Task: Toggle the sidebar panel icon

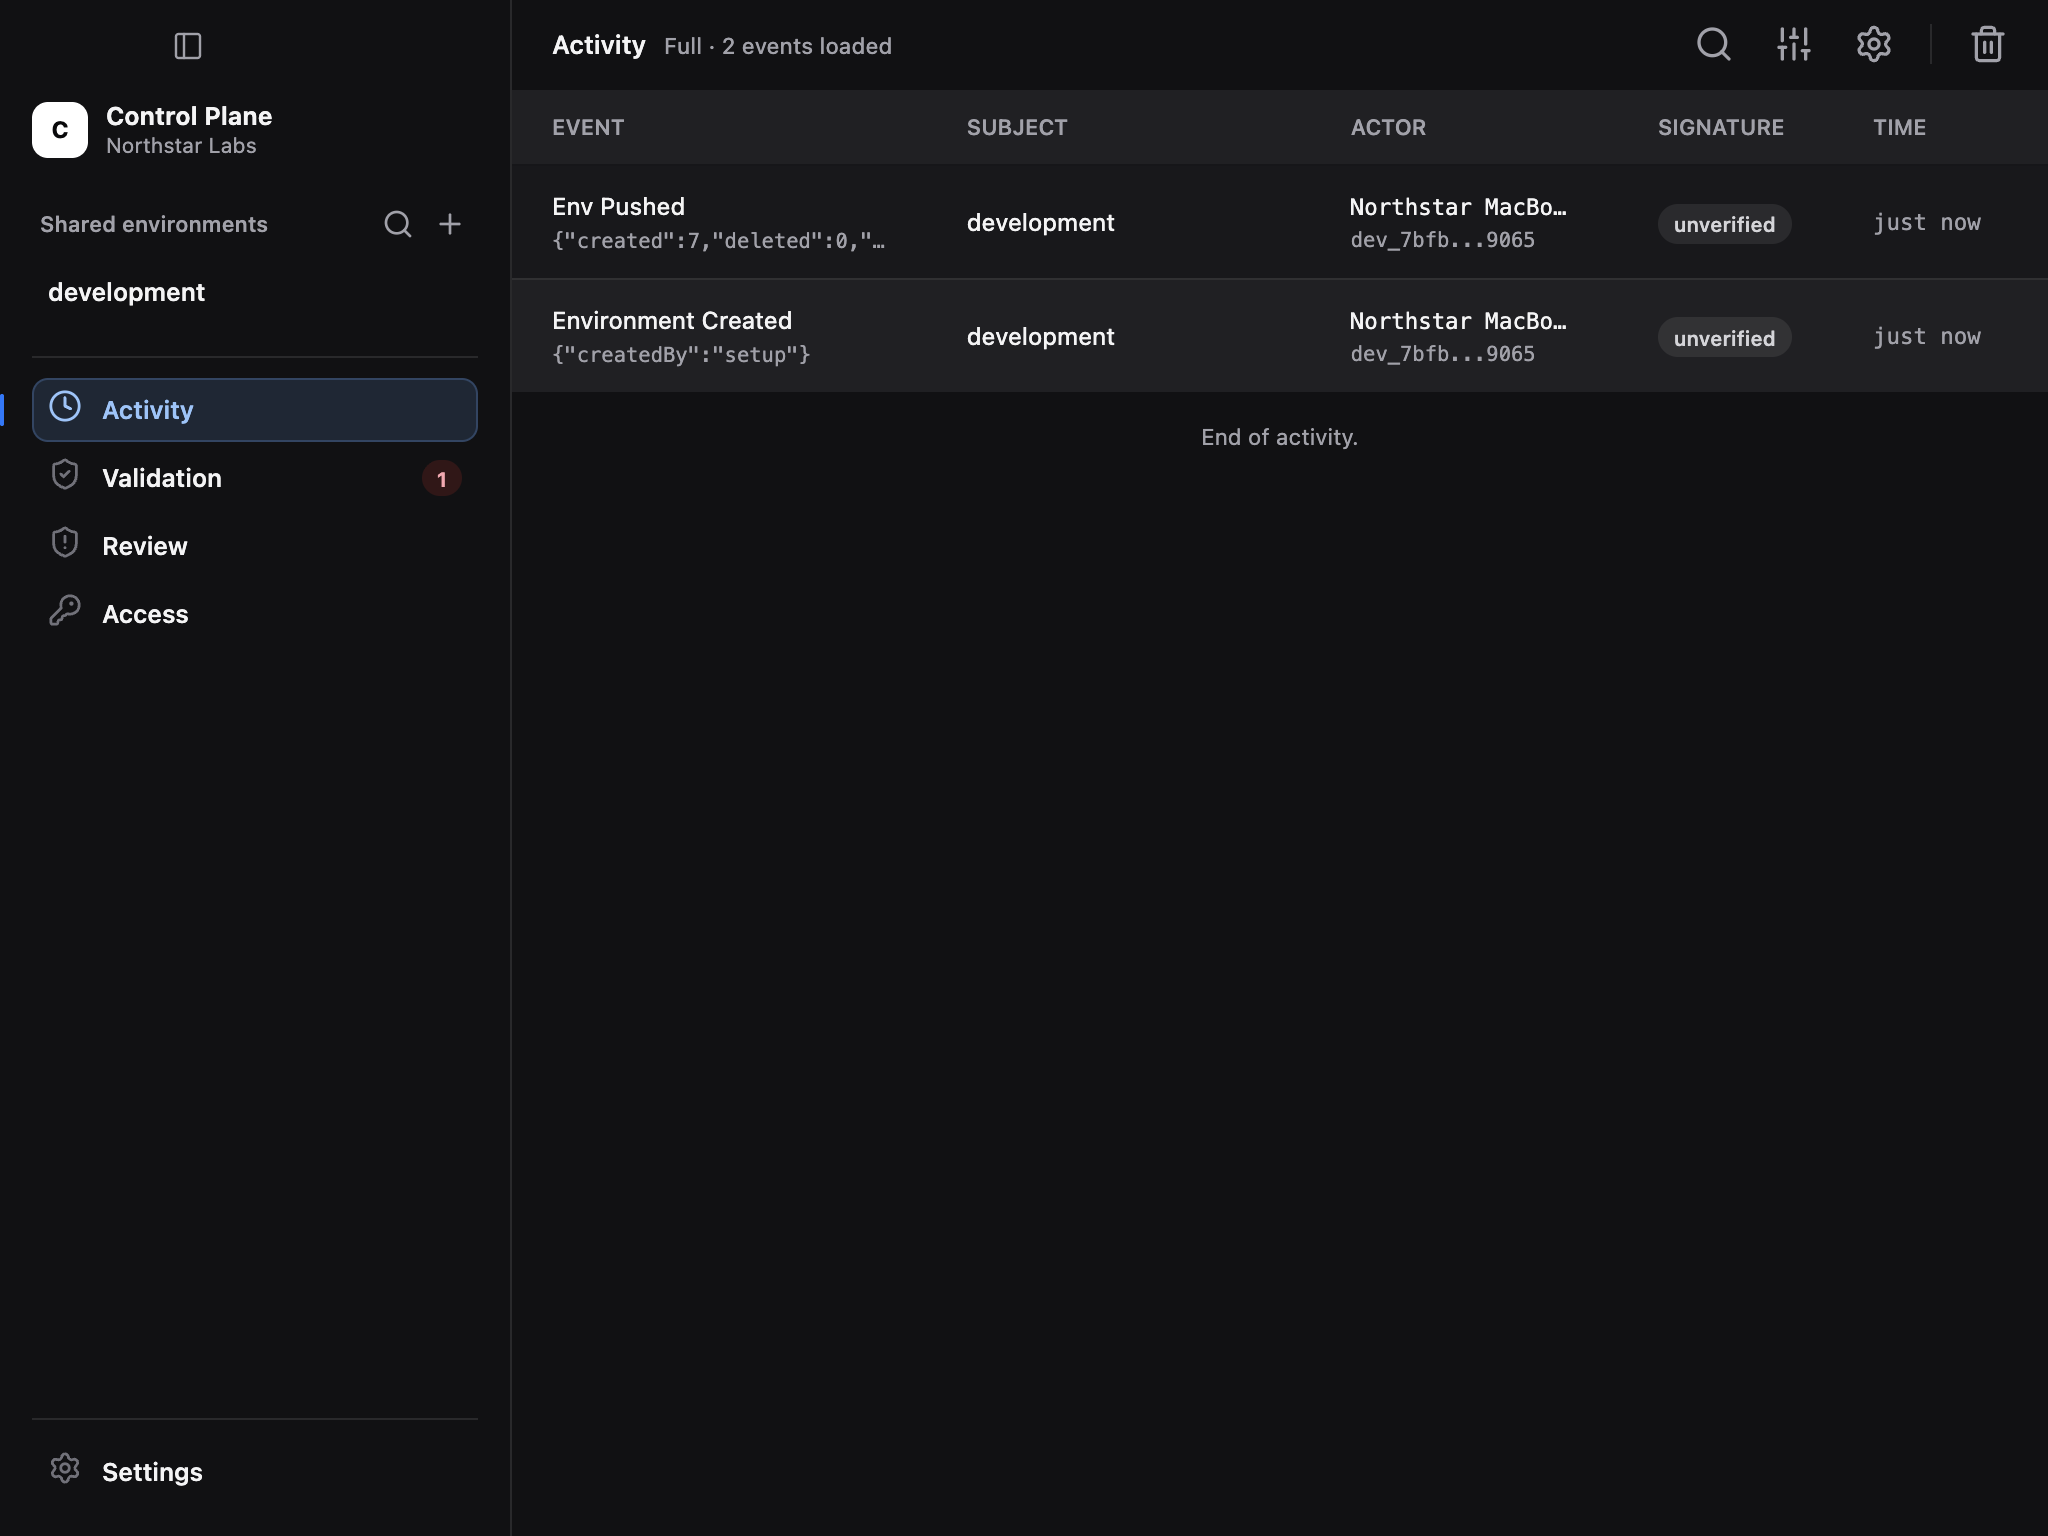Action: (188, 46)
